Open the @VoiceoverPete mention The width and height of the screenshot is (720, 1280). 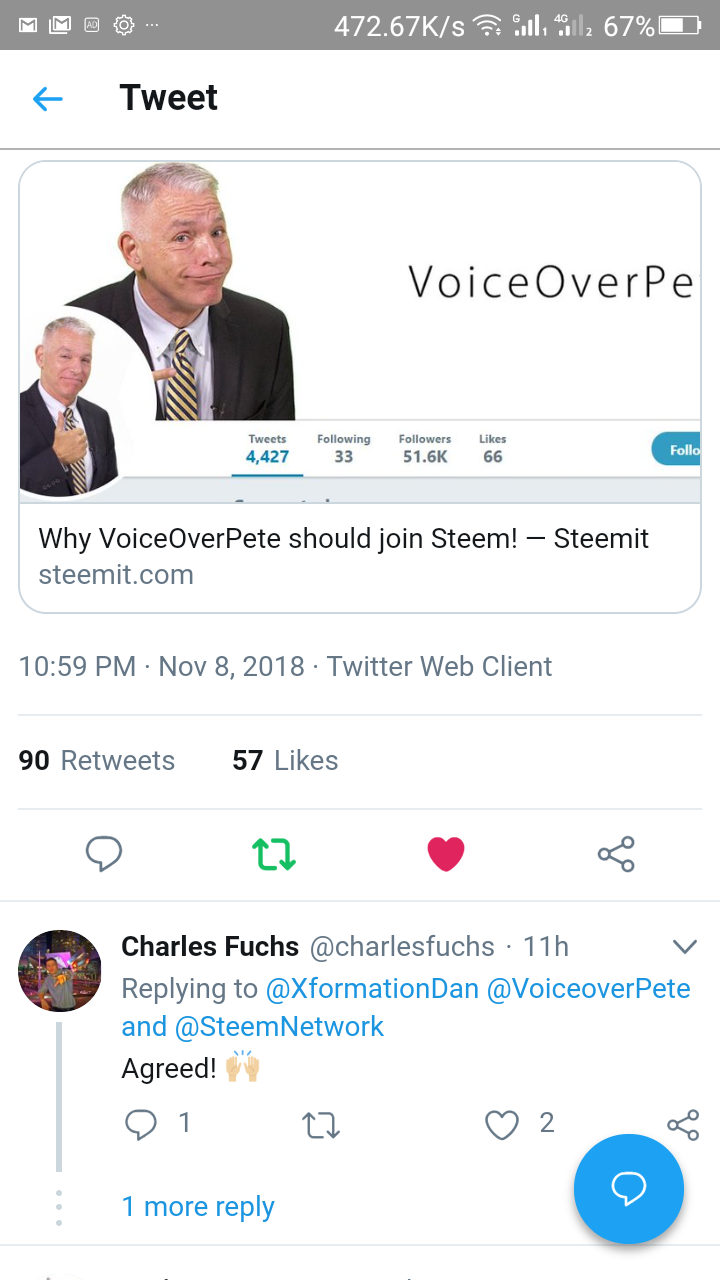[x=589, y=989]
